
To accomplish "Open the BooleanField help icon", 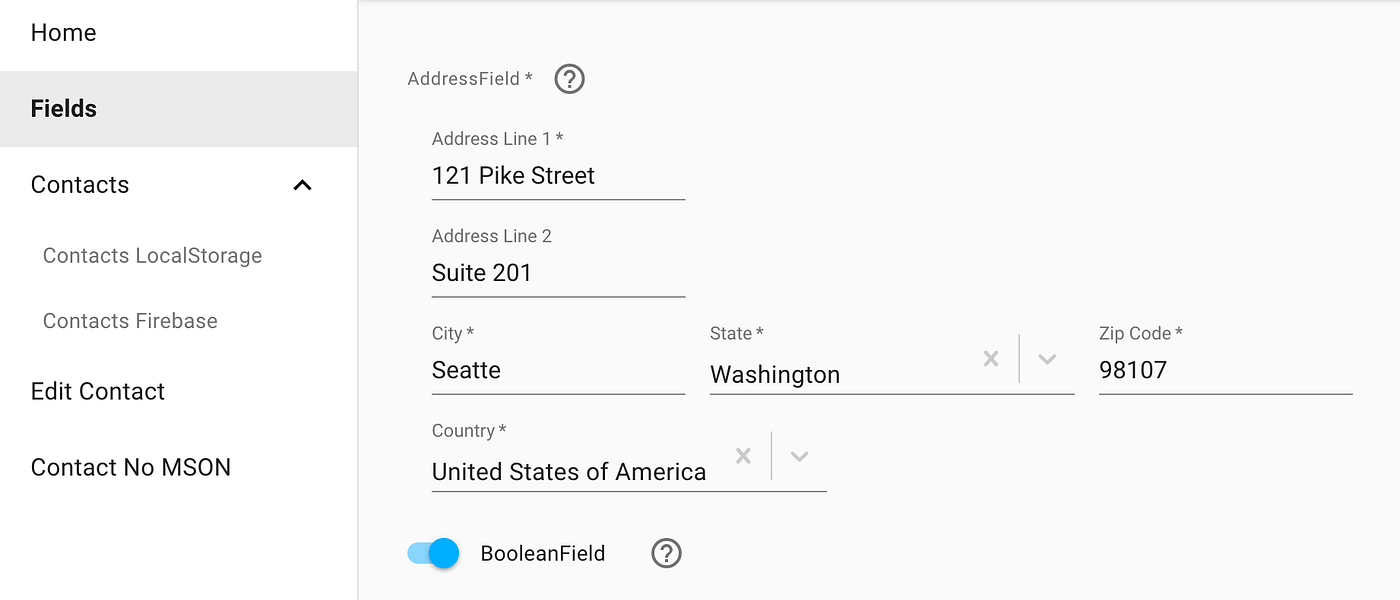I will 665,553.
